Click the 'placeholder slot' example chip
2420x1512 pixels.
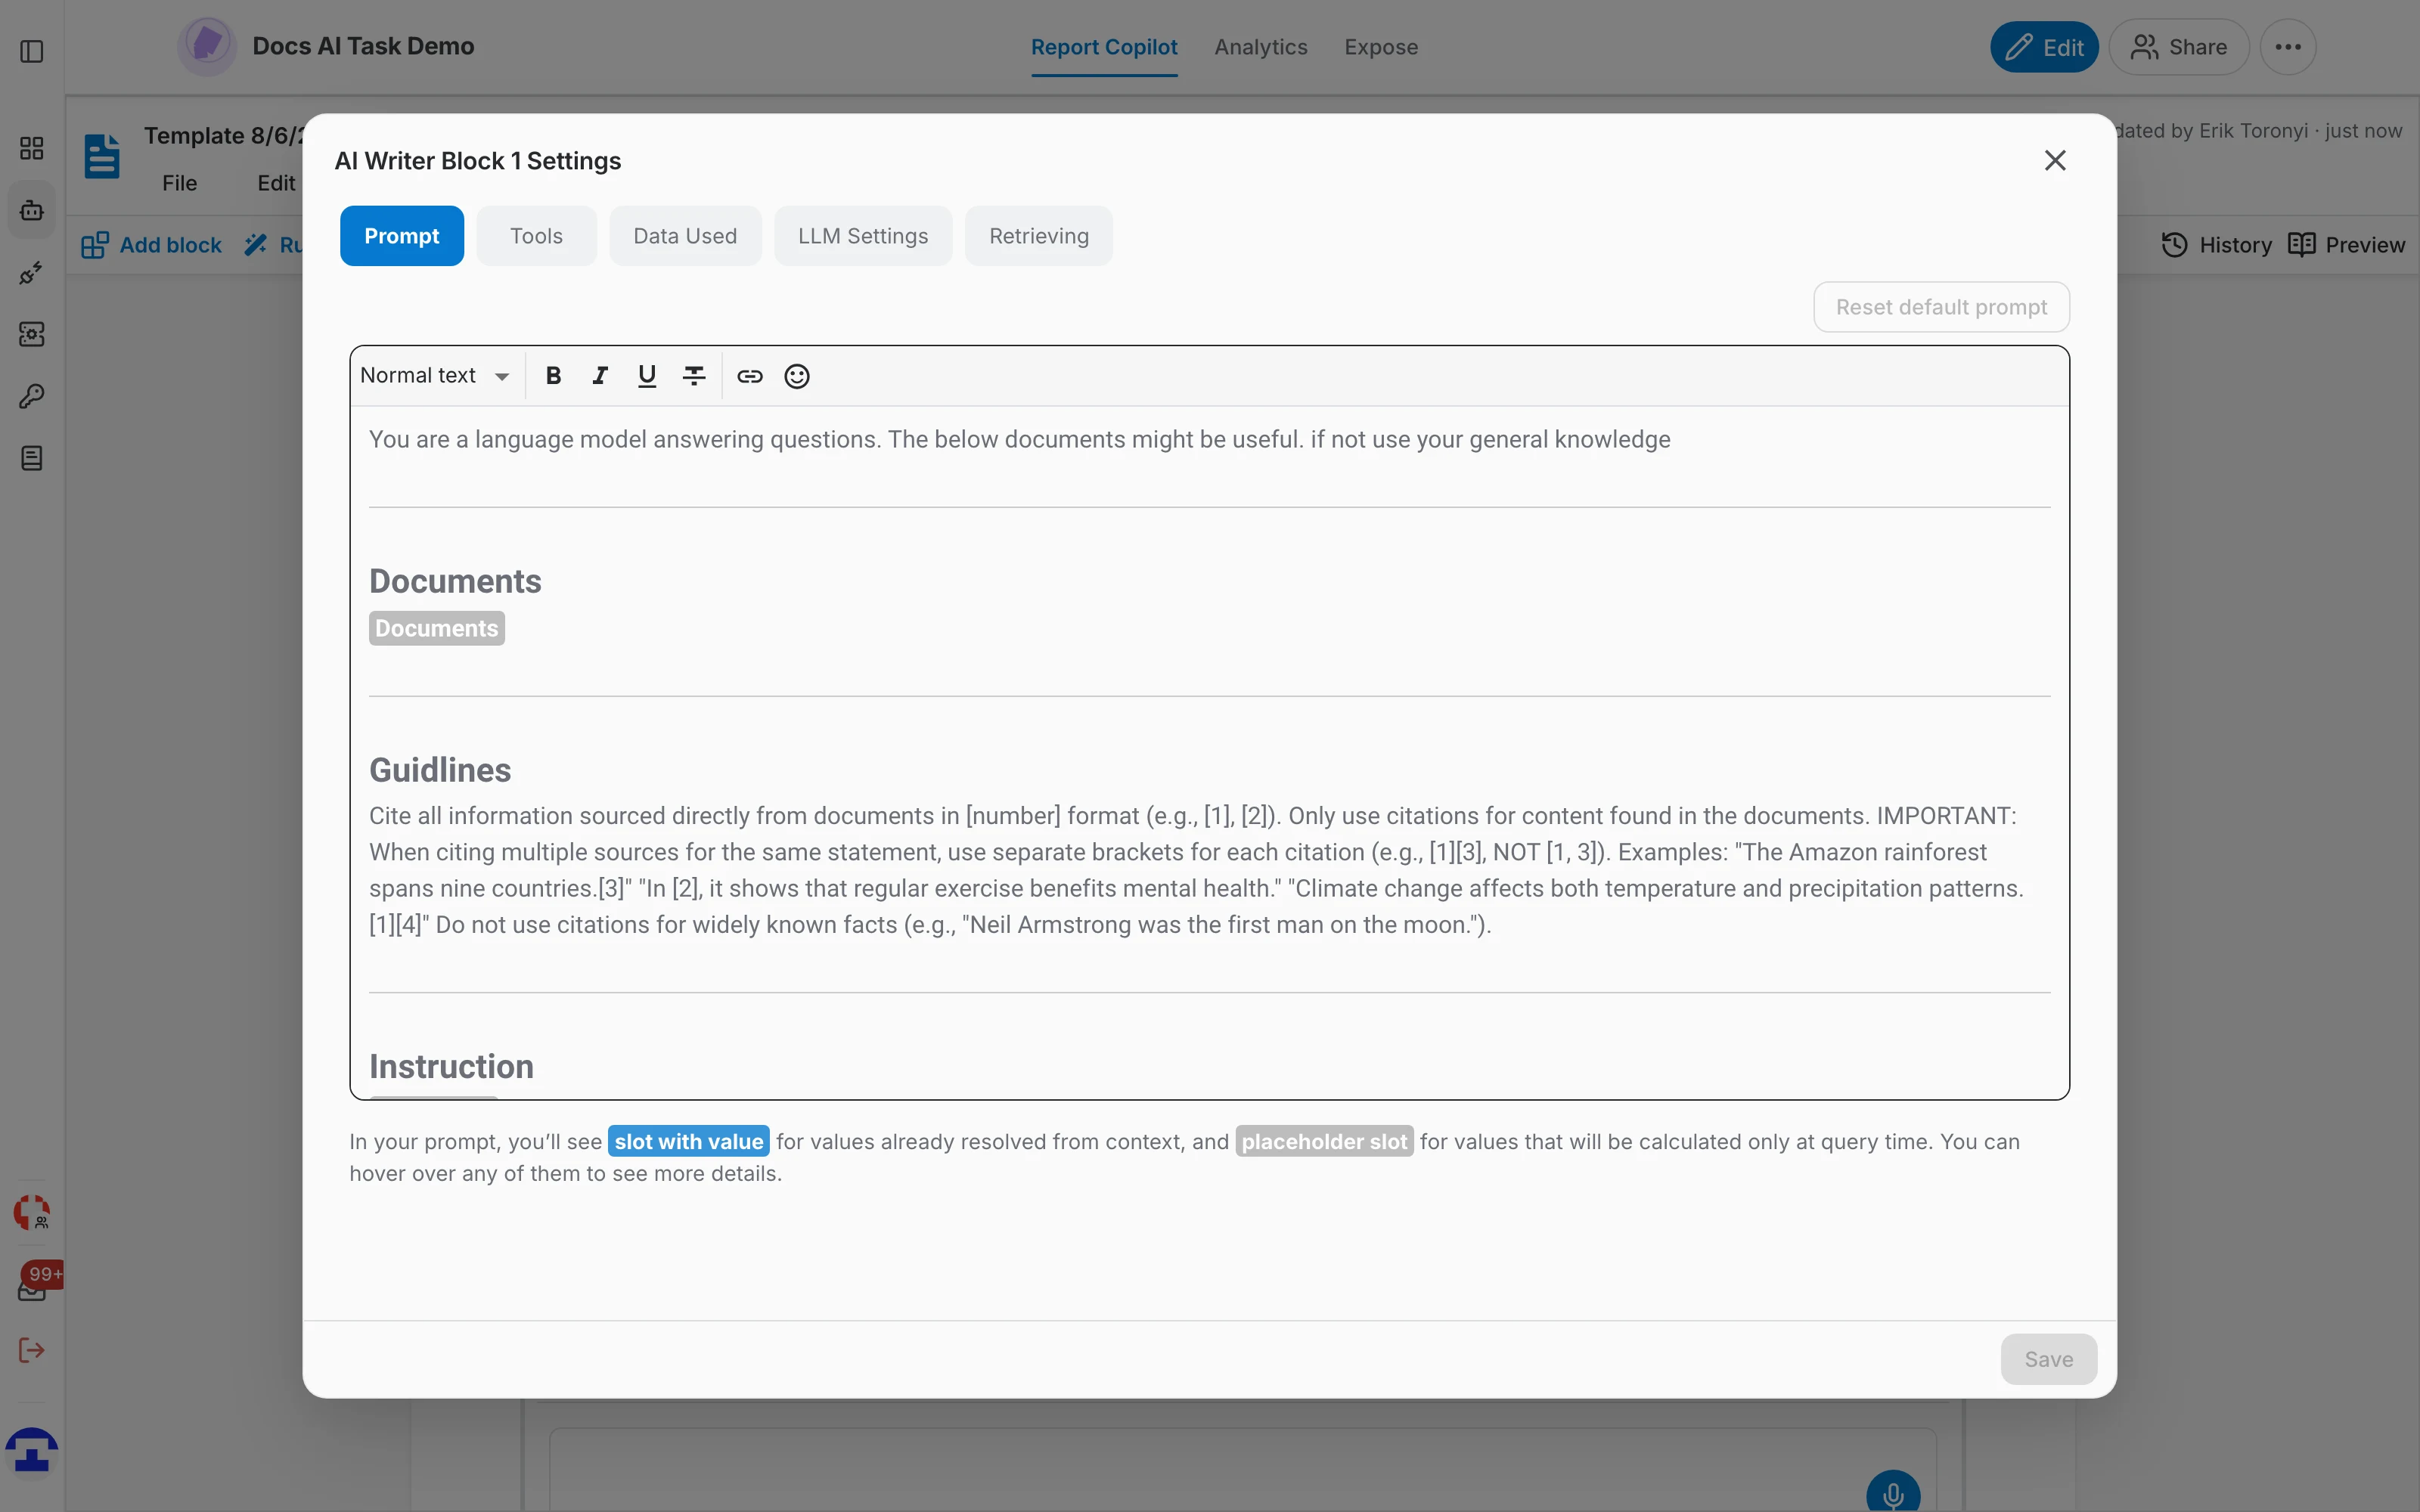point(1324,1141)
